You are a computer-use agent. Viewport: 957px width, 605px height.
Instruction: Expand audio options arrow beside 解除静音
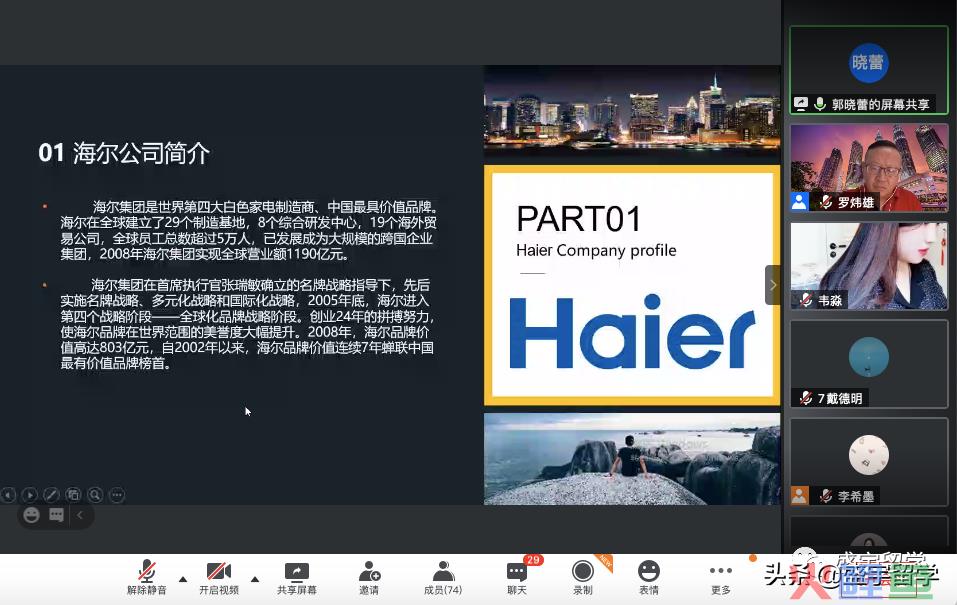coord(182,579)
